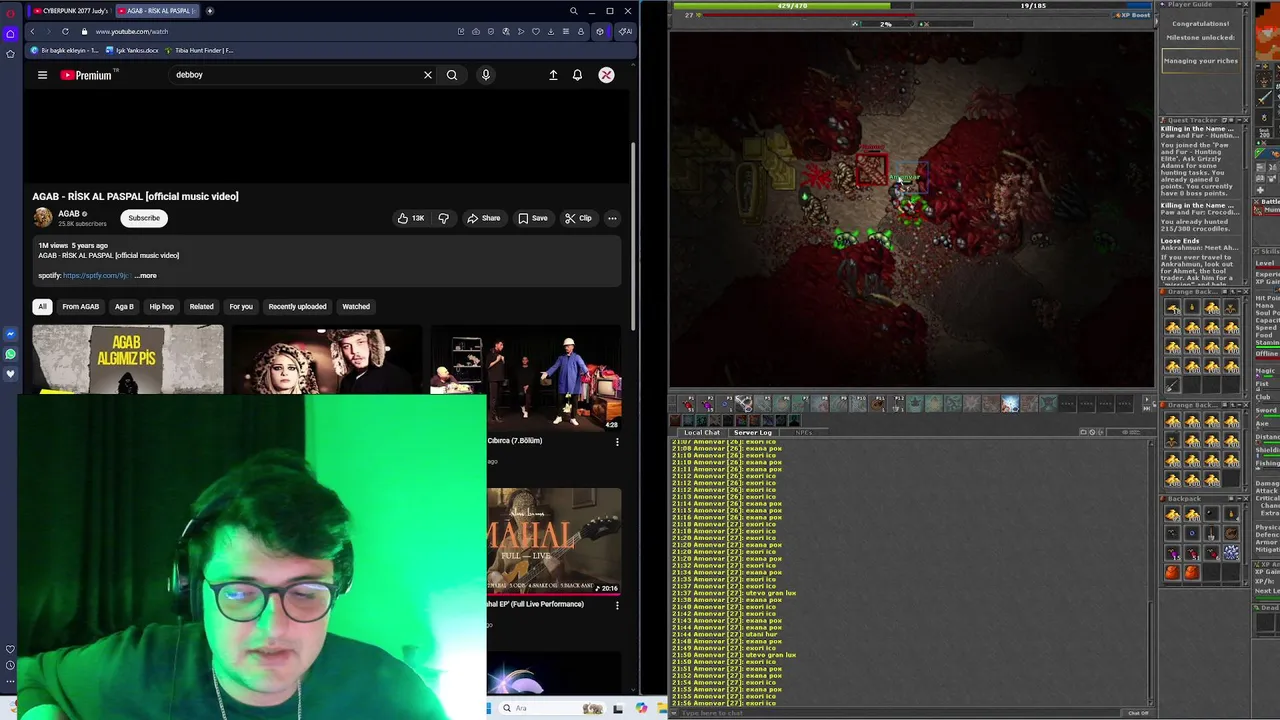Expand the description with '...more'
The width and height of the screenshot is (1280, 720).
coord(146,276)
